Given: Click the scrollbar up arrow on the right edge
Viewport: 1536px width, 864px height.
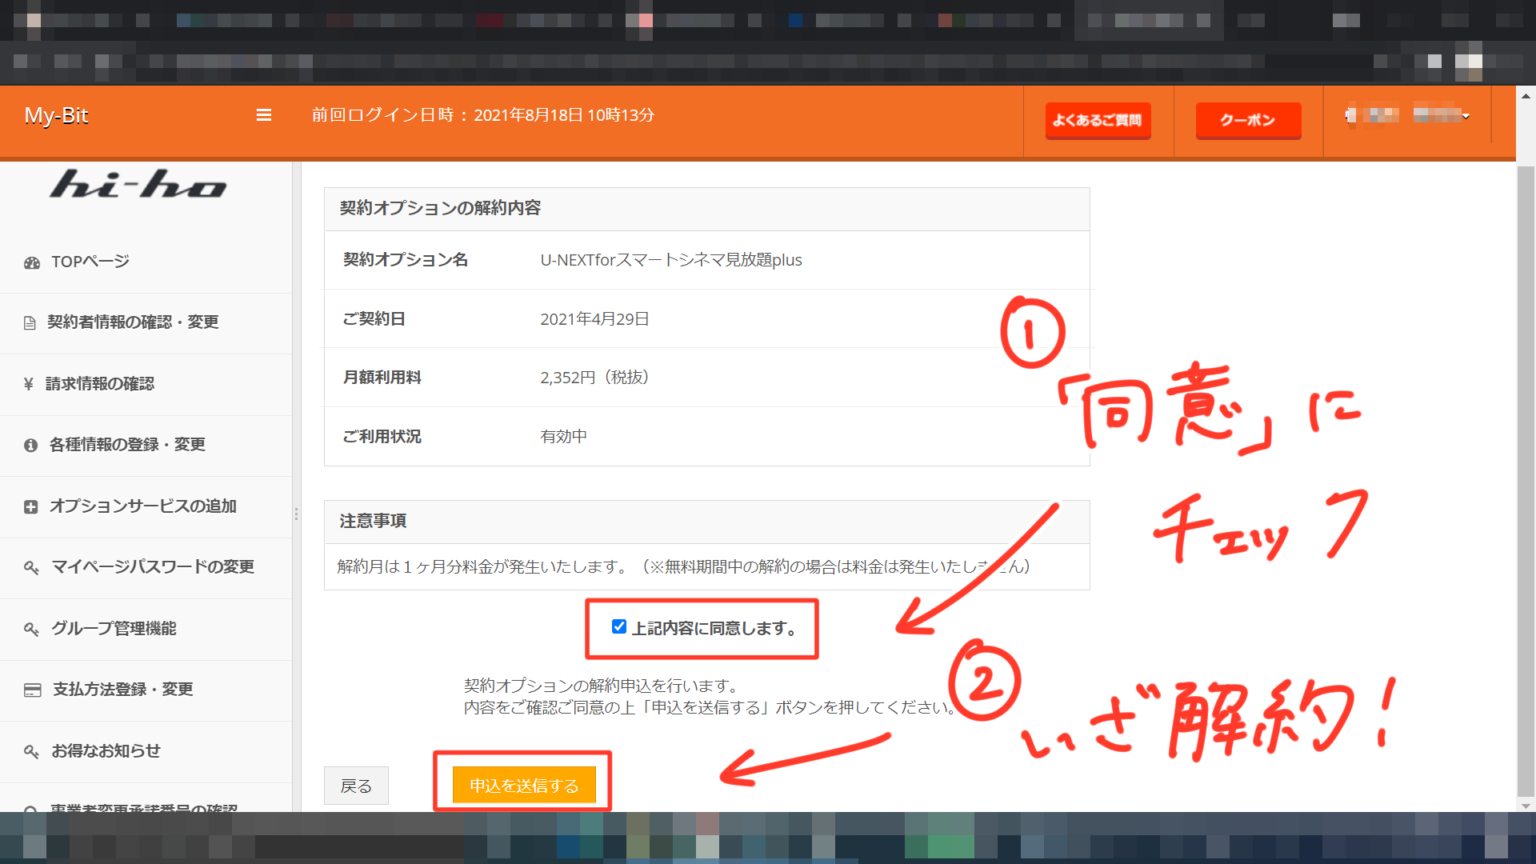Looking at the screenshot, I should 1527,97.
